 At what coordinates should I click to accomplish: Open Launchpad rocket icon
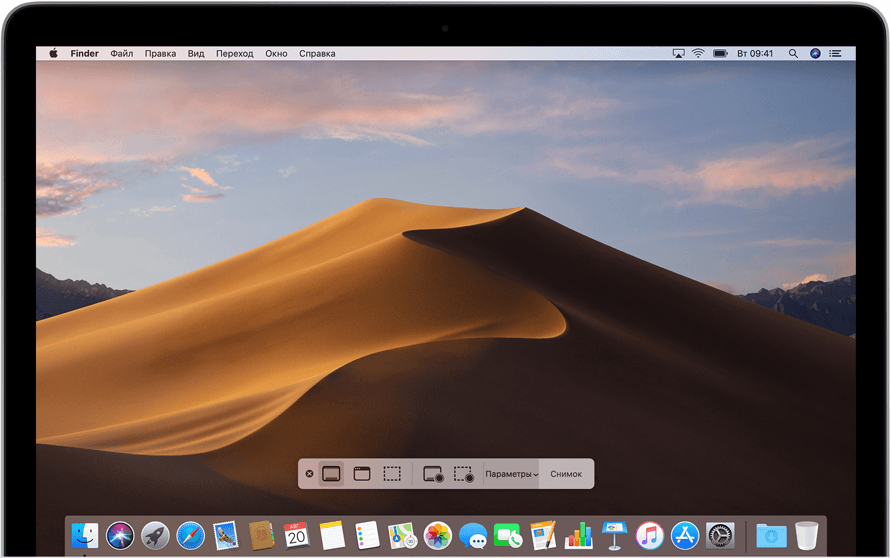(156, 535)
